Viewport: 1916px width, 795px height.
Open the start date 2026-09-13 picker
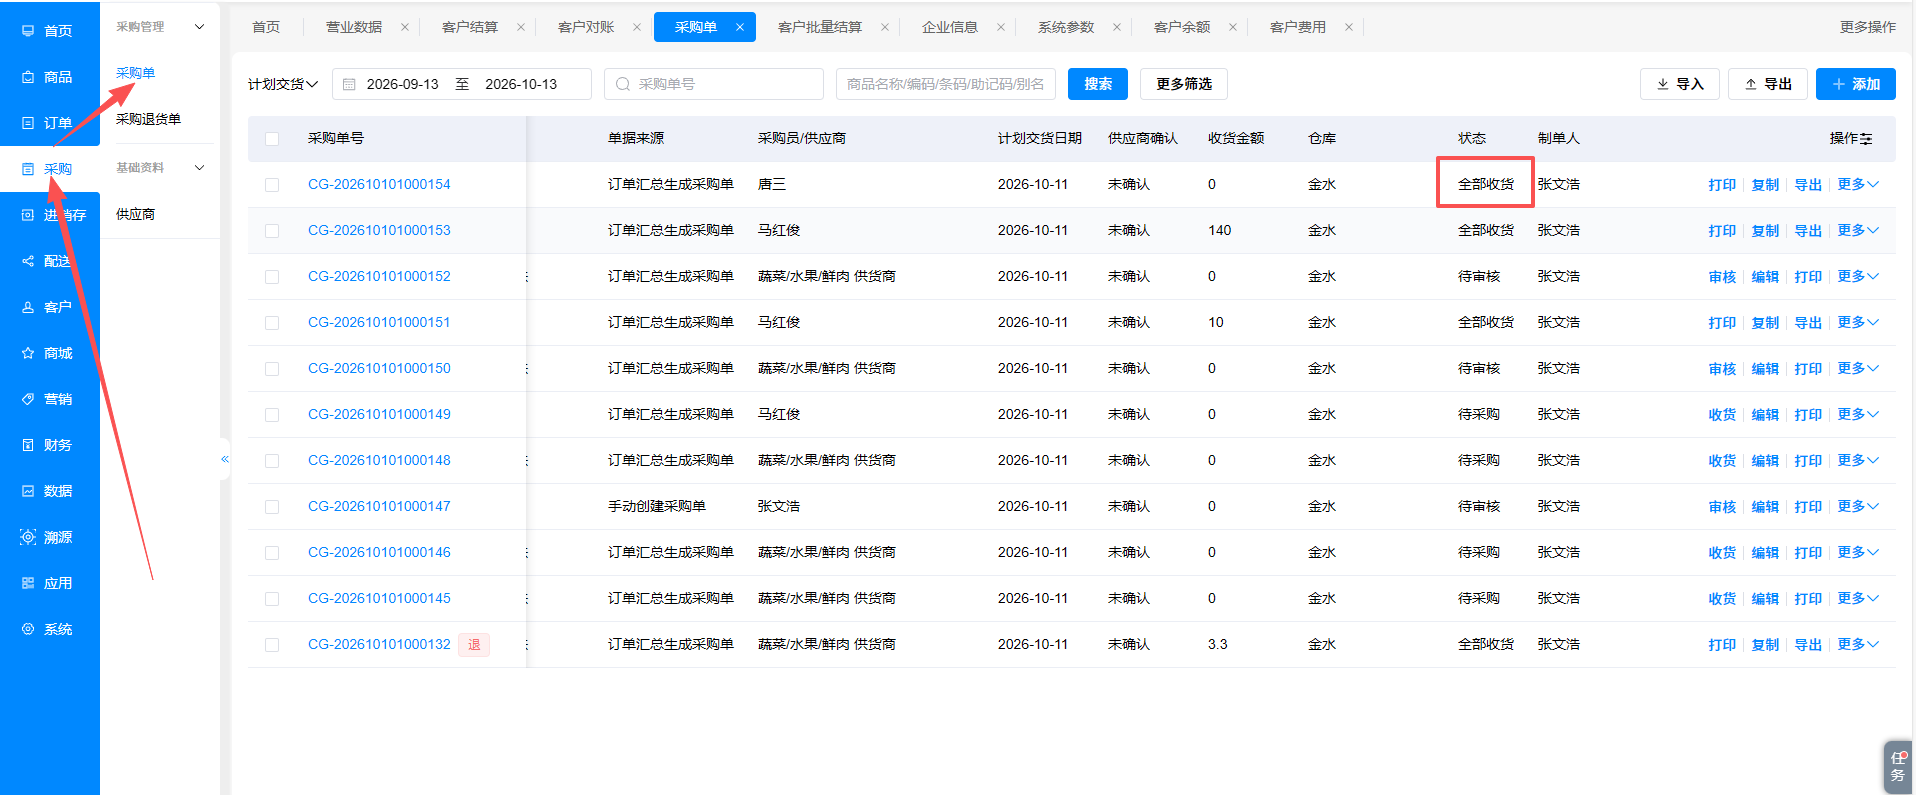(402, 84)
